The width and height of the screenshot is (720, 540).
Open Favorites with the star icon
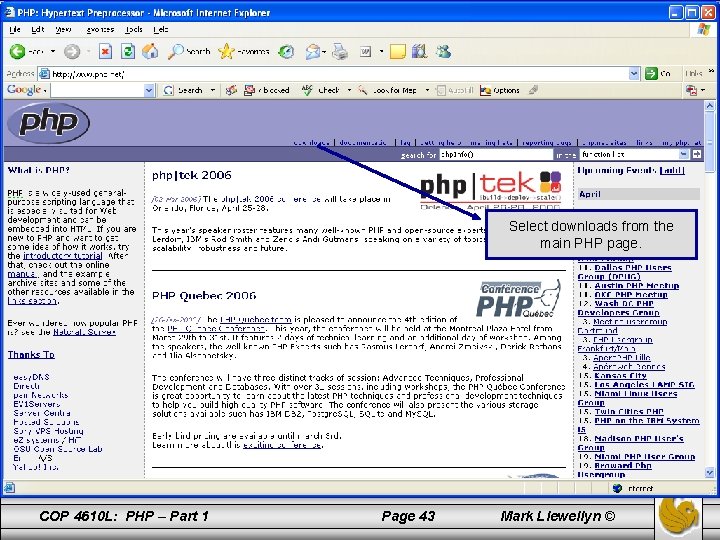226,51
